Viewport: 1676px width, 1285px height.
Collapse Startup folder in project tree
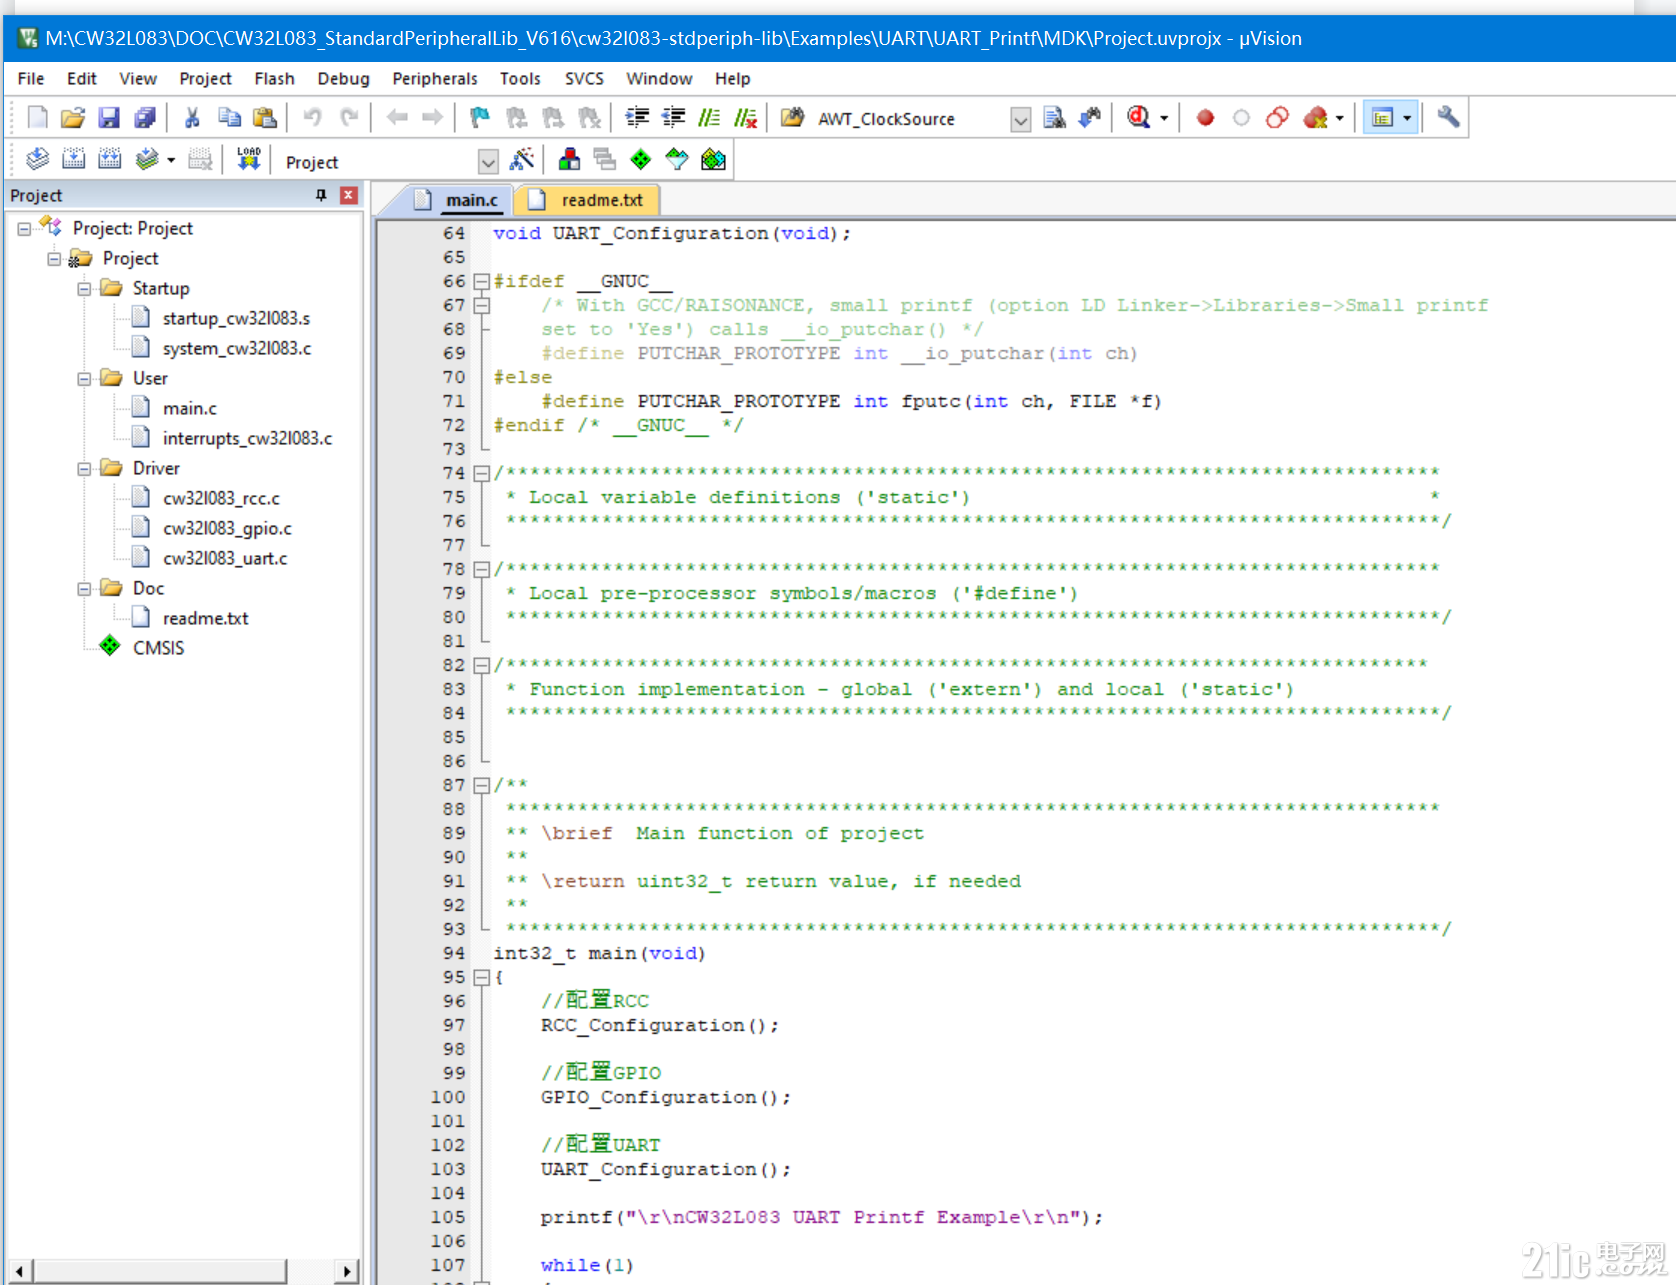pos(84,288)
